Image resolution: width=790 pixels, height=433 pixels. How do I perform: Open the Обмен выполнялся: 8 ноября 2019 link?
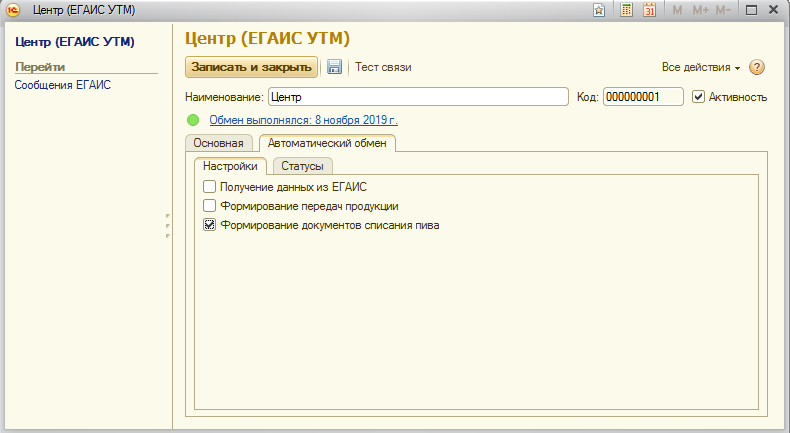click(x=304, y=120)
